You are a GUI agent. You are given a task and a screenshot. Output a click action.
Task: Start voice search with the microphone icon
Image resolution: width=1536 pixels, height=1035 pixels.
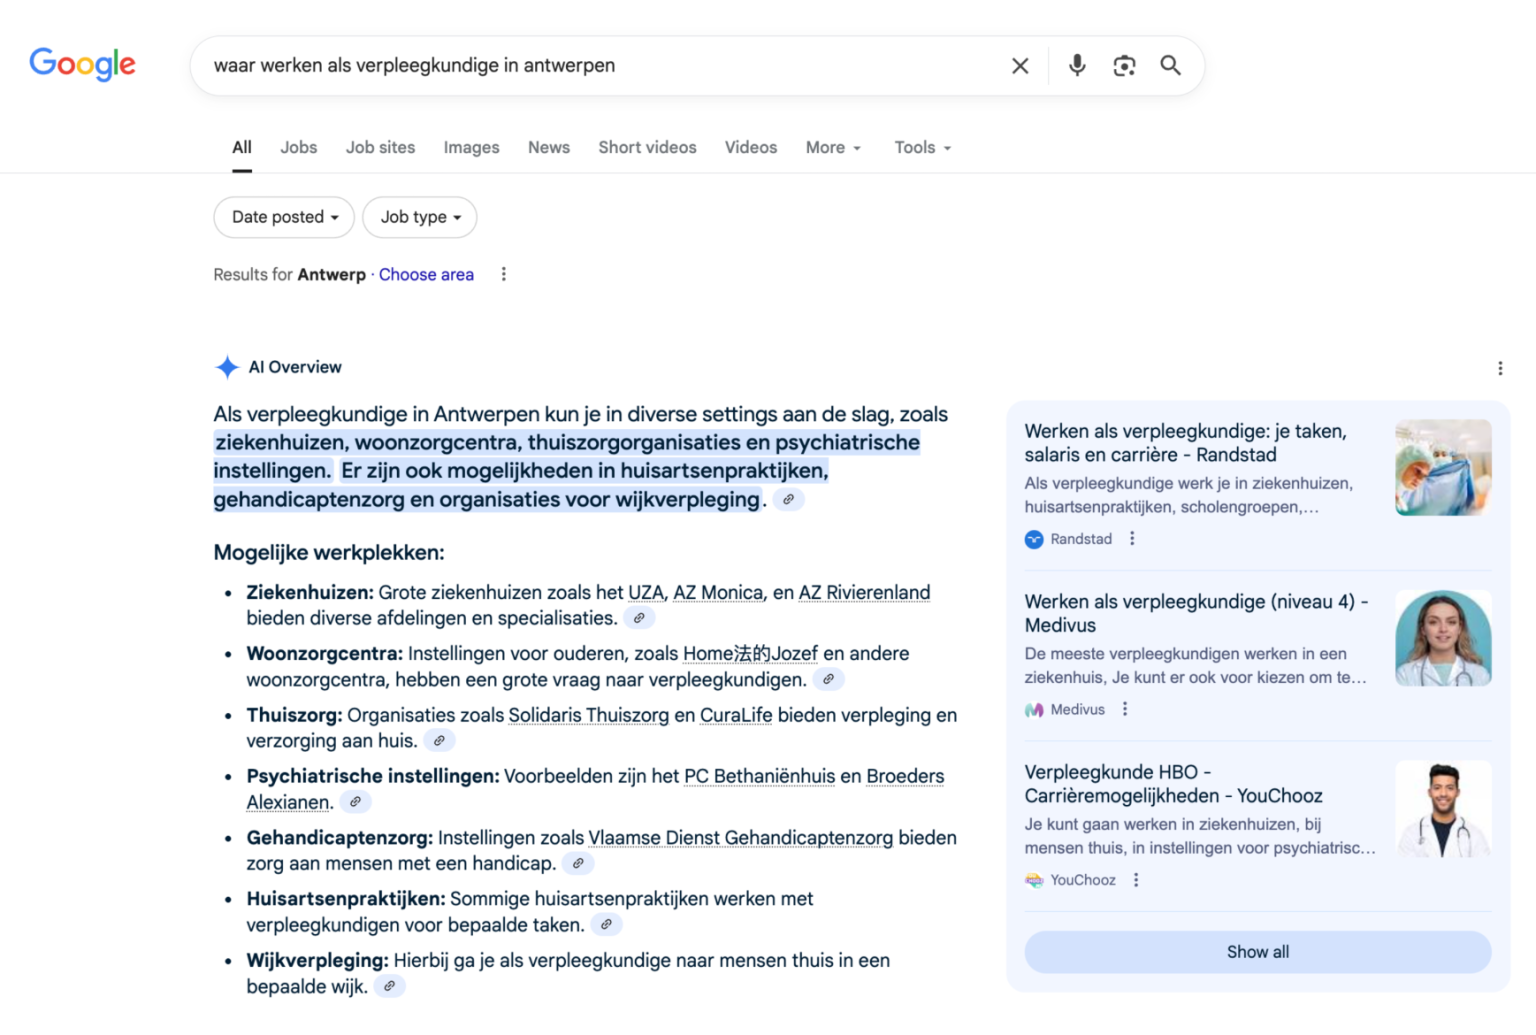point(1077,66)
